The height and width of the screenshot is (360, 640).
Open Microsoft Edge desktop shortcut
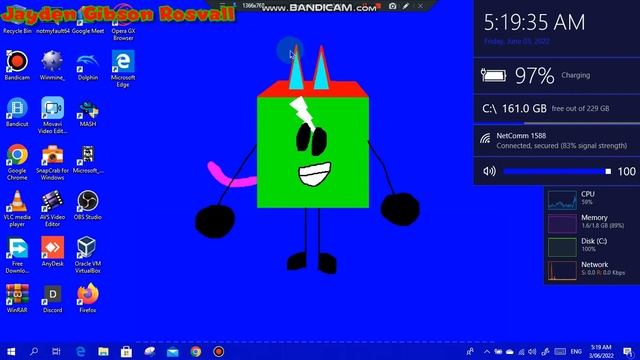[123, 69]
